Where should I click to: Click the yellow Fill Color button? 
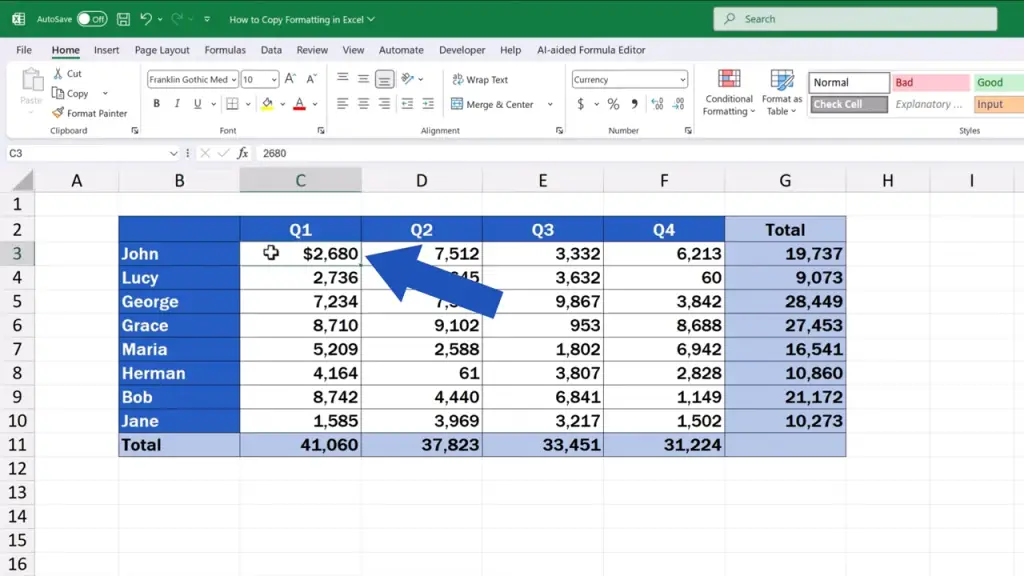tap(267, 105)
